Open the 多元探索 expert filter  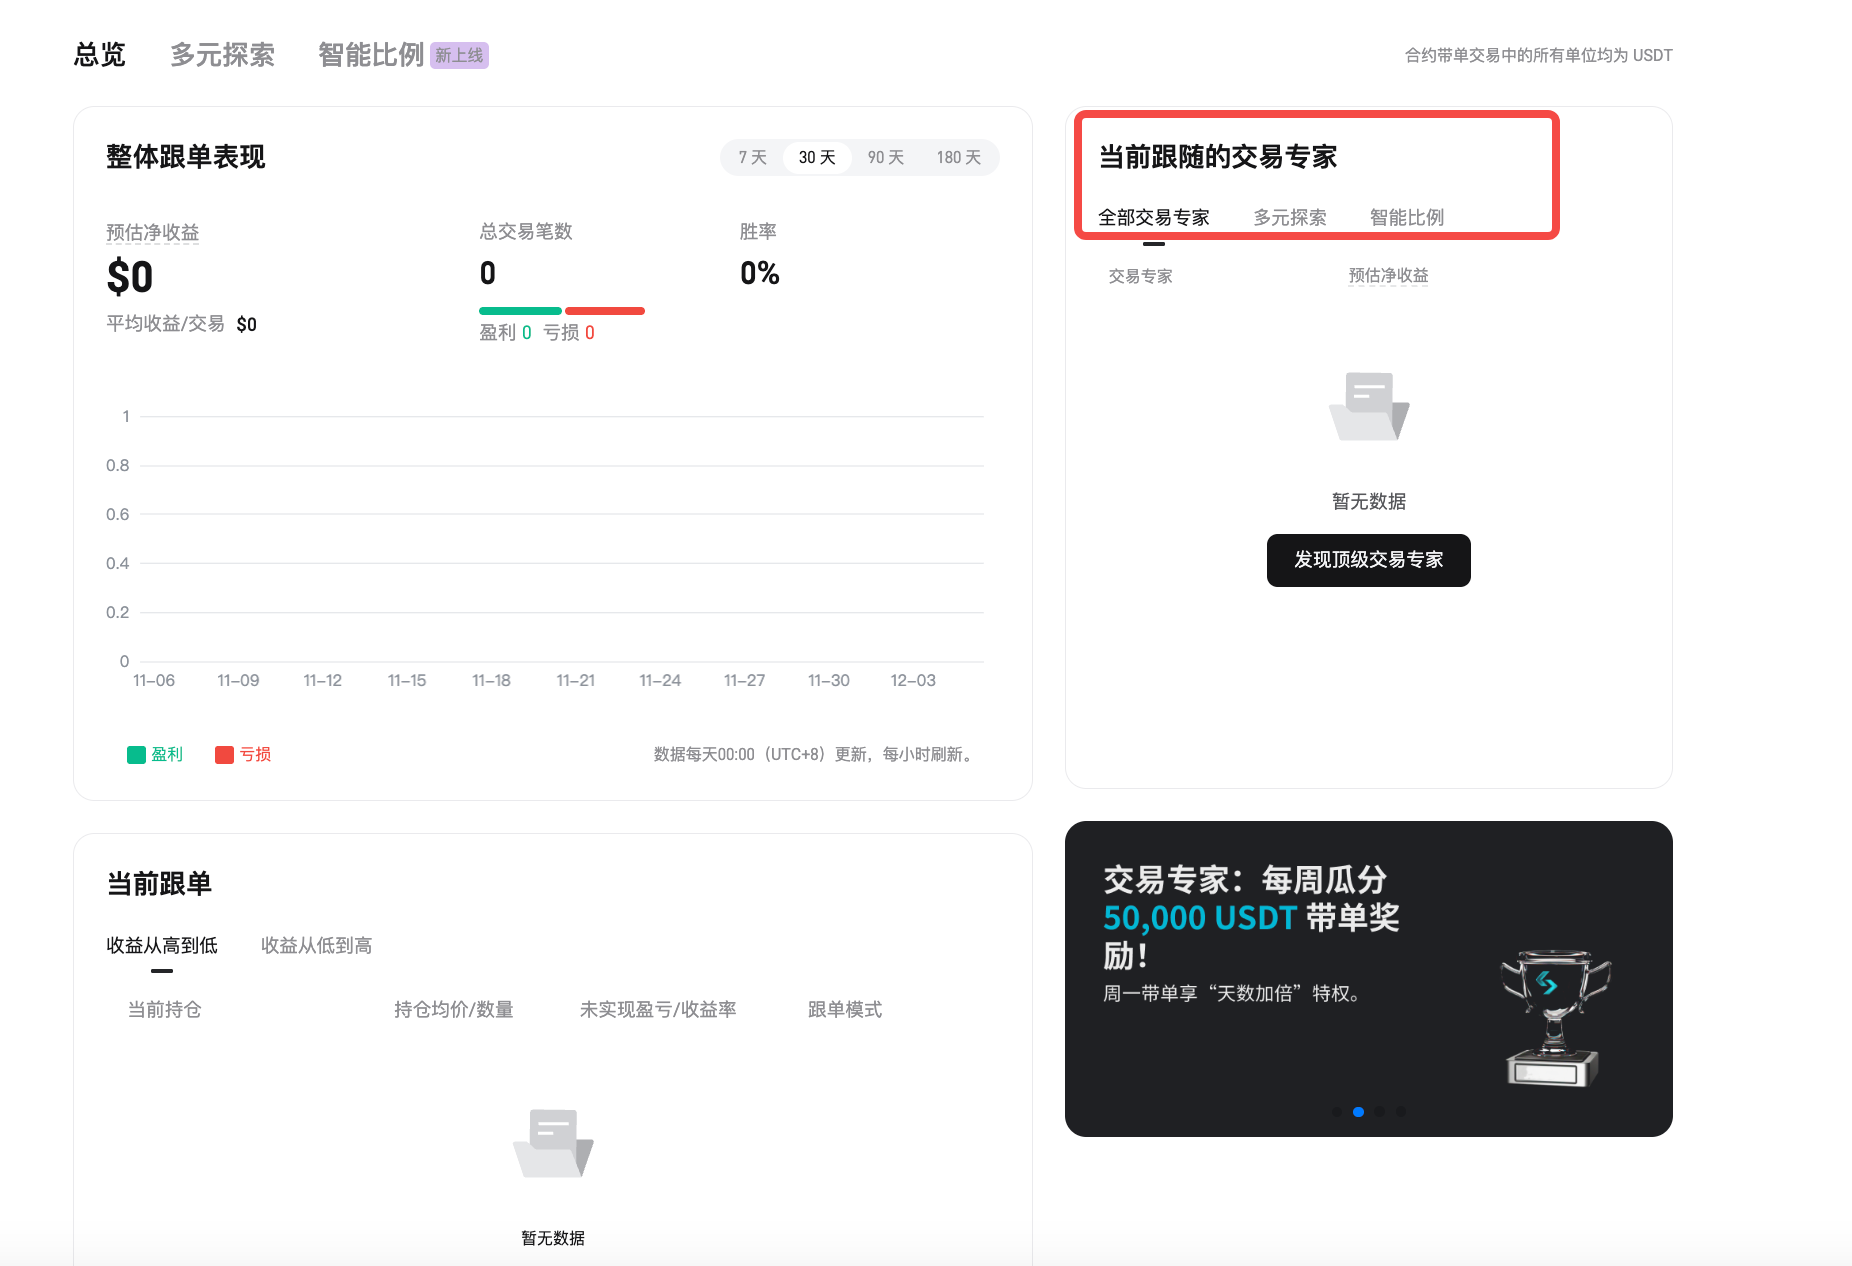point(1290,217)
